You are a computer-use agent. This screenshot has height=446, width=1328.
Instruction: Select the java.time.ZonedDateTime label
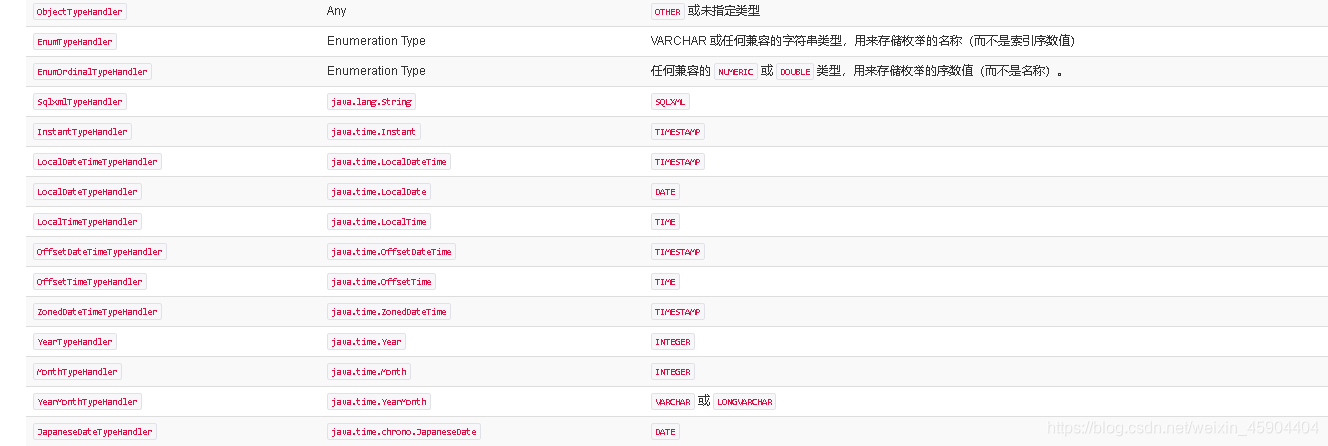point(389,312)
